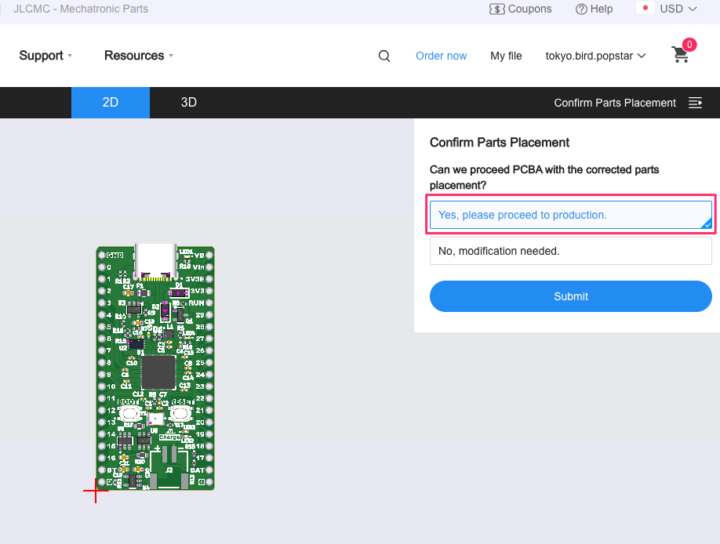Select 'Yes, please proceed to production'
720x544 pixels.
[572, 215]
